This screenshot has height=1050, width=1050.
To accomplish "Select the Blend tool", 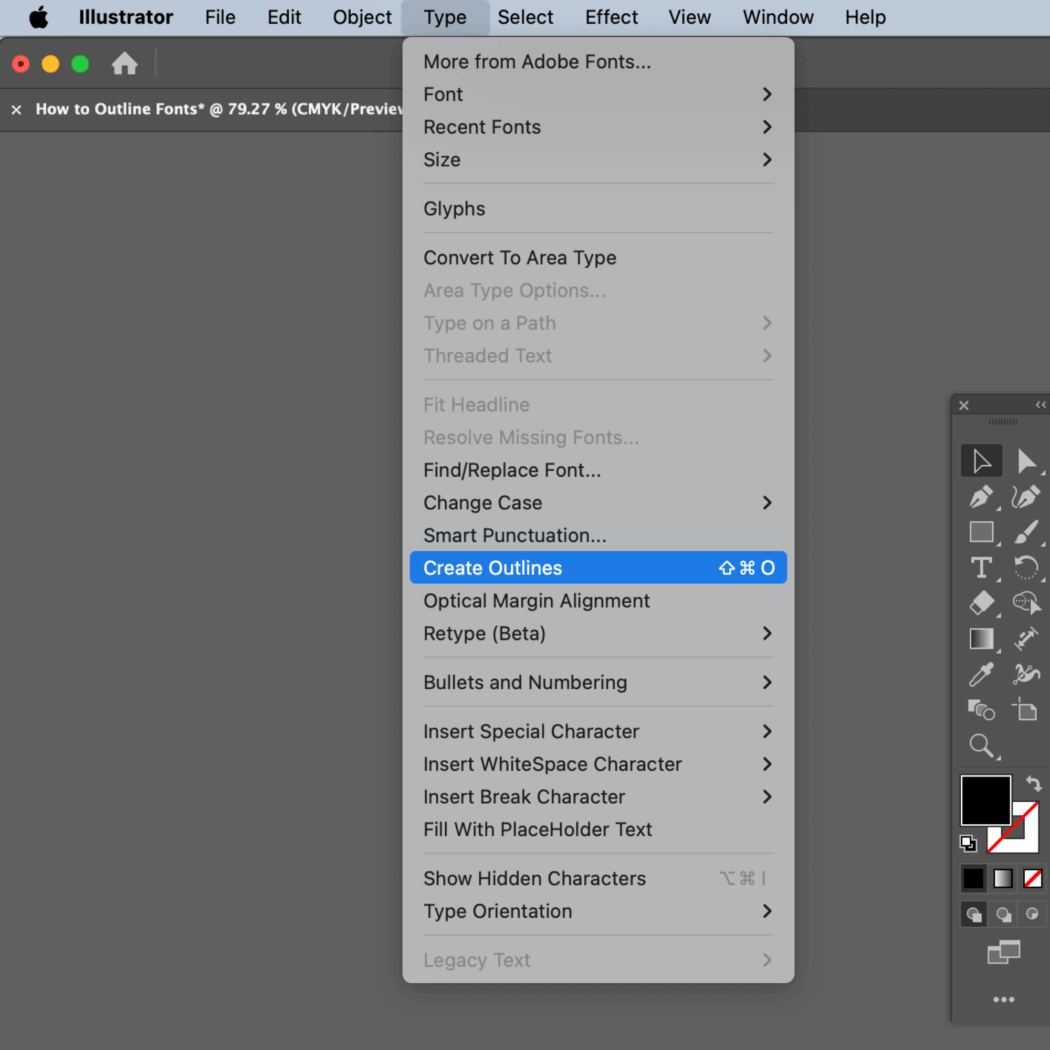I will point(981,710).
